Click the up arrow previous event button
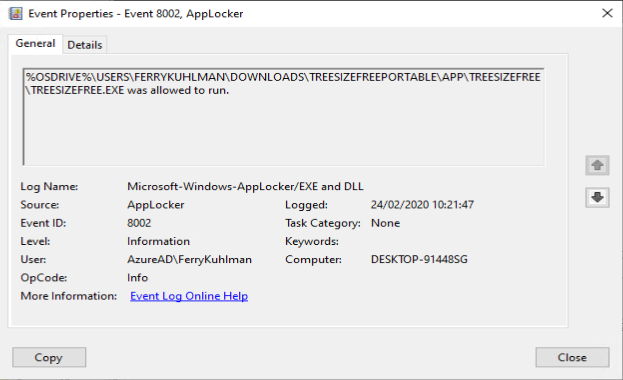The width and height of the screenshot is (623, 380). pyautogui.click(x=597, y=165)
